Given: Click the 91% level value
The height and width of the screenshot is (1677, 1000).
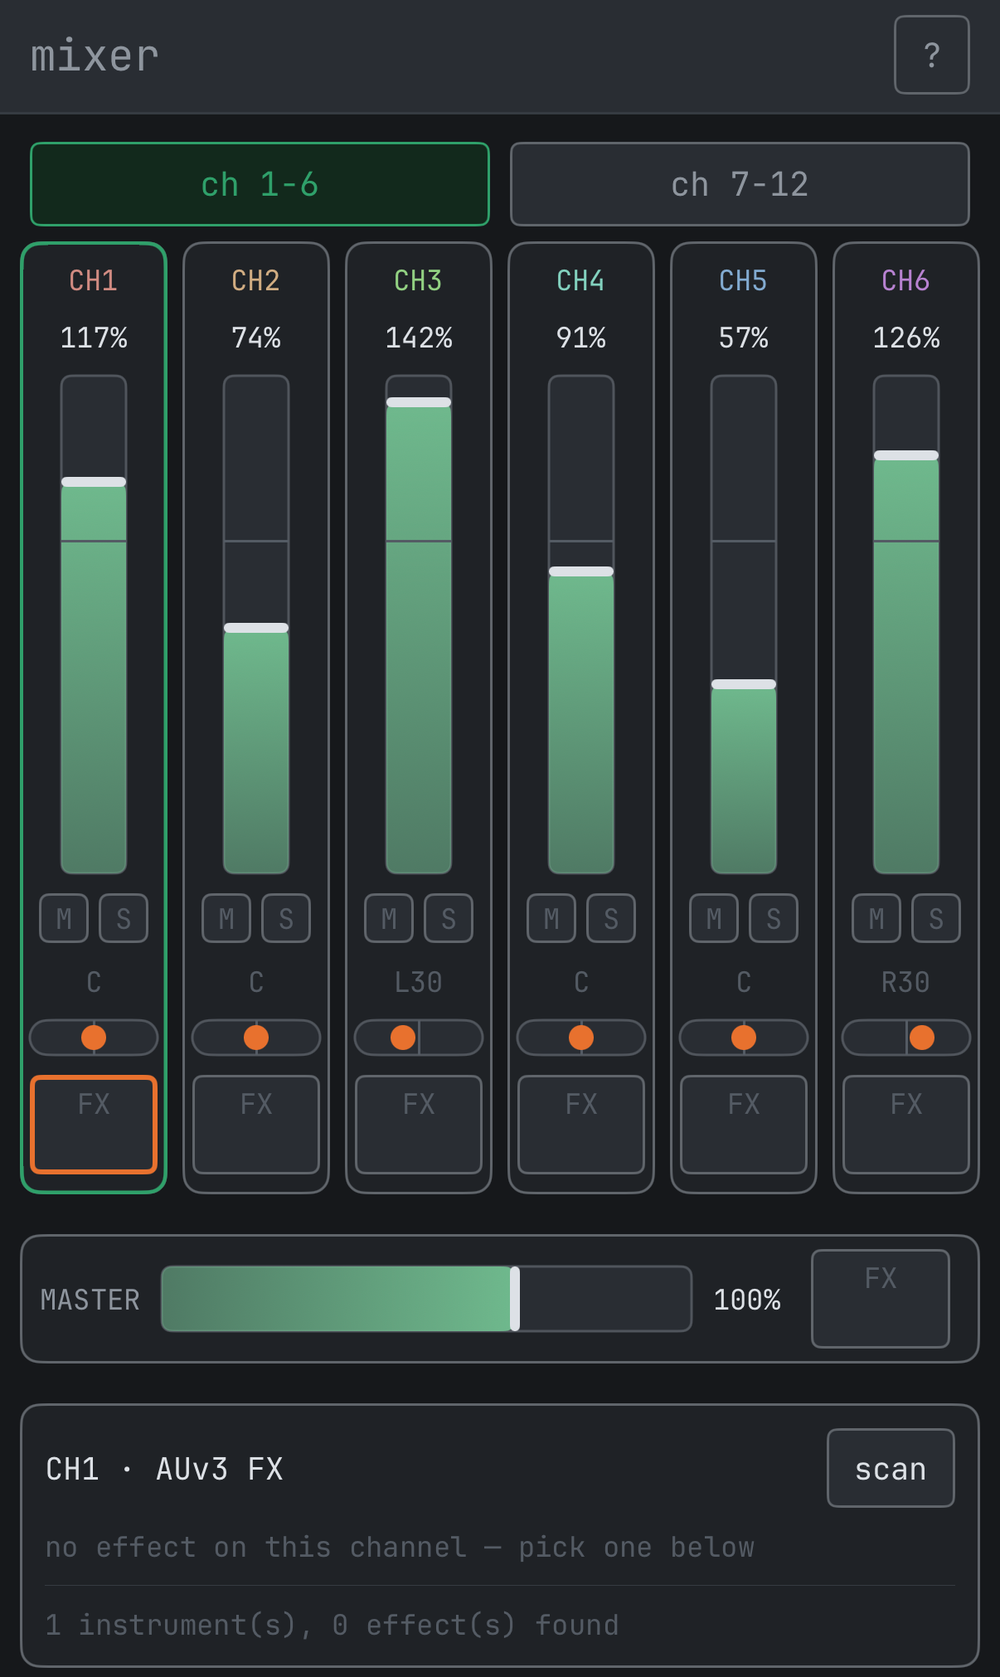Looking at the screenshot, I should click(x=581, y=338).
